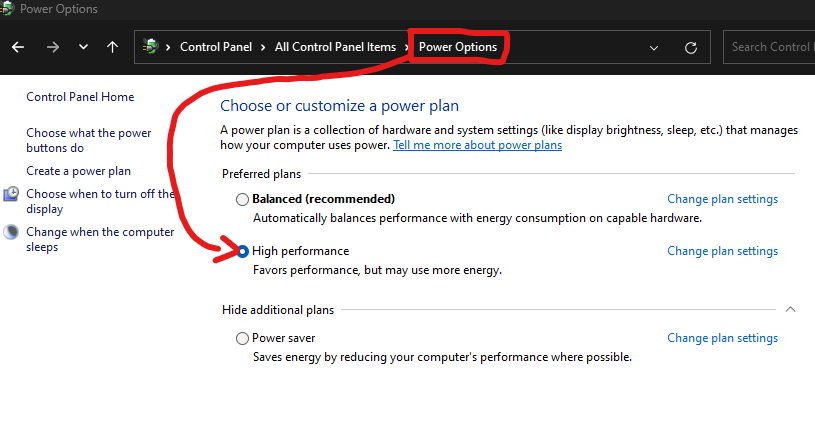Click the Power Options icon in address bar
The image size is (815, 428).
[x=151, y=47]
